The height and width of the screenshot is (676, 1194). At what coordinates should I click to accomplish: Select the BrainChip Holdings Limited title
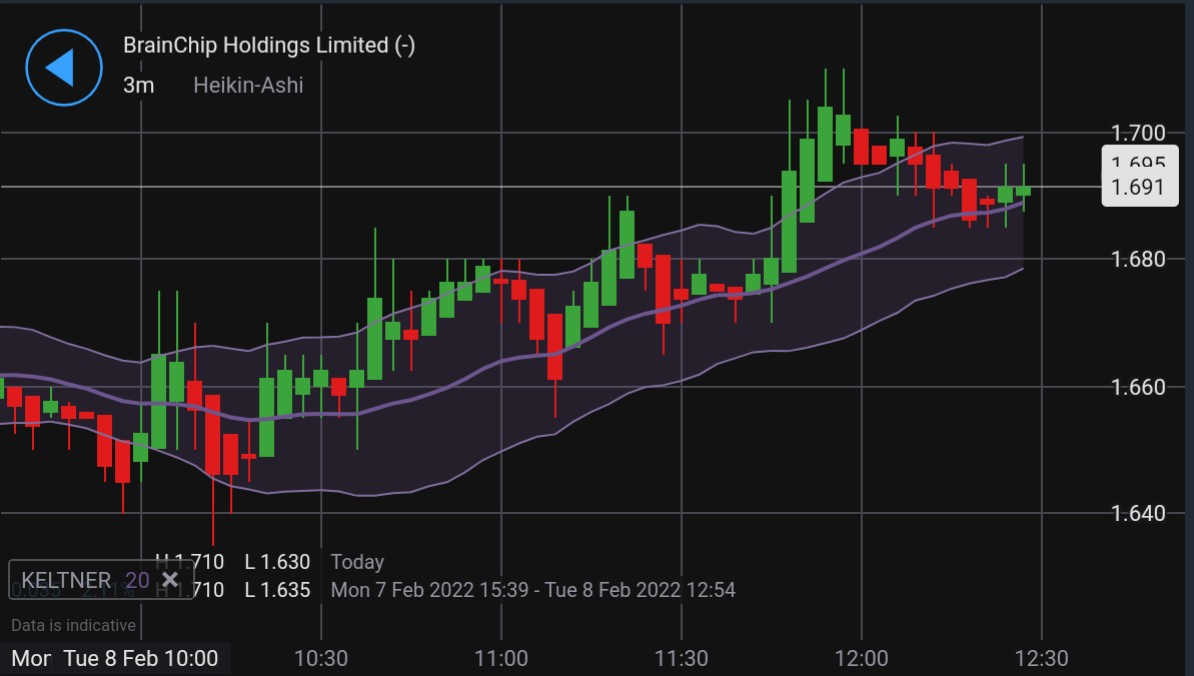268,45
